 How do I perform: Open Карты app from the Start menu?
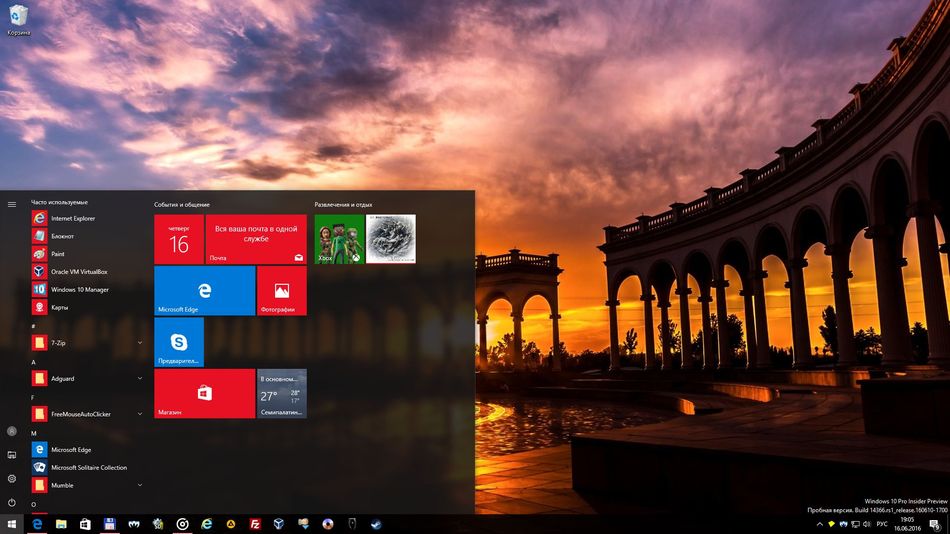(88, 307)
